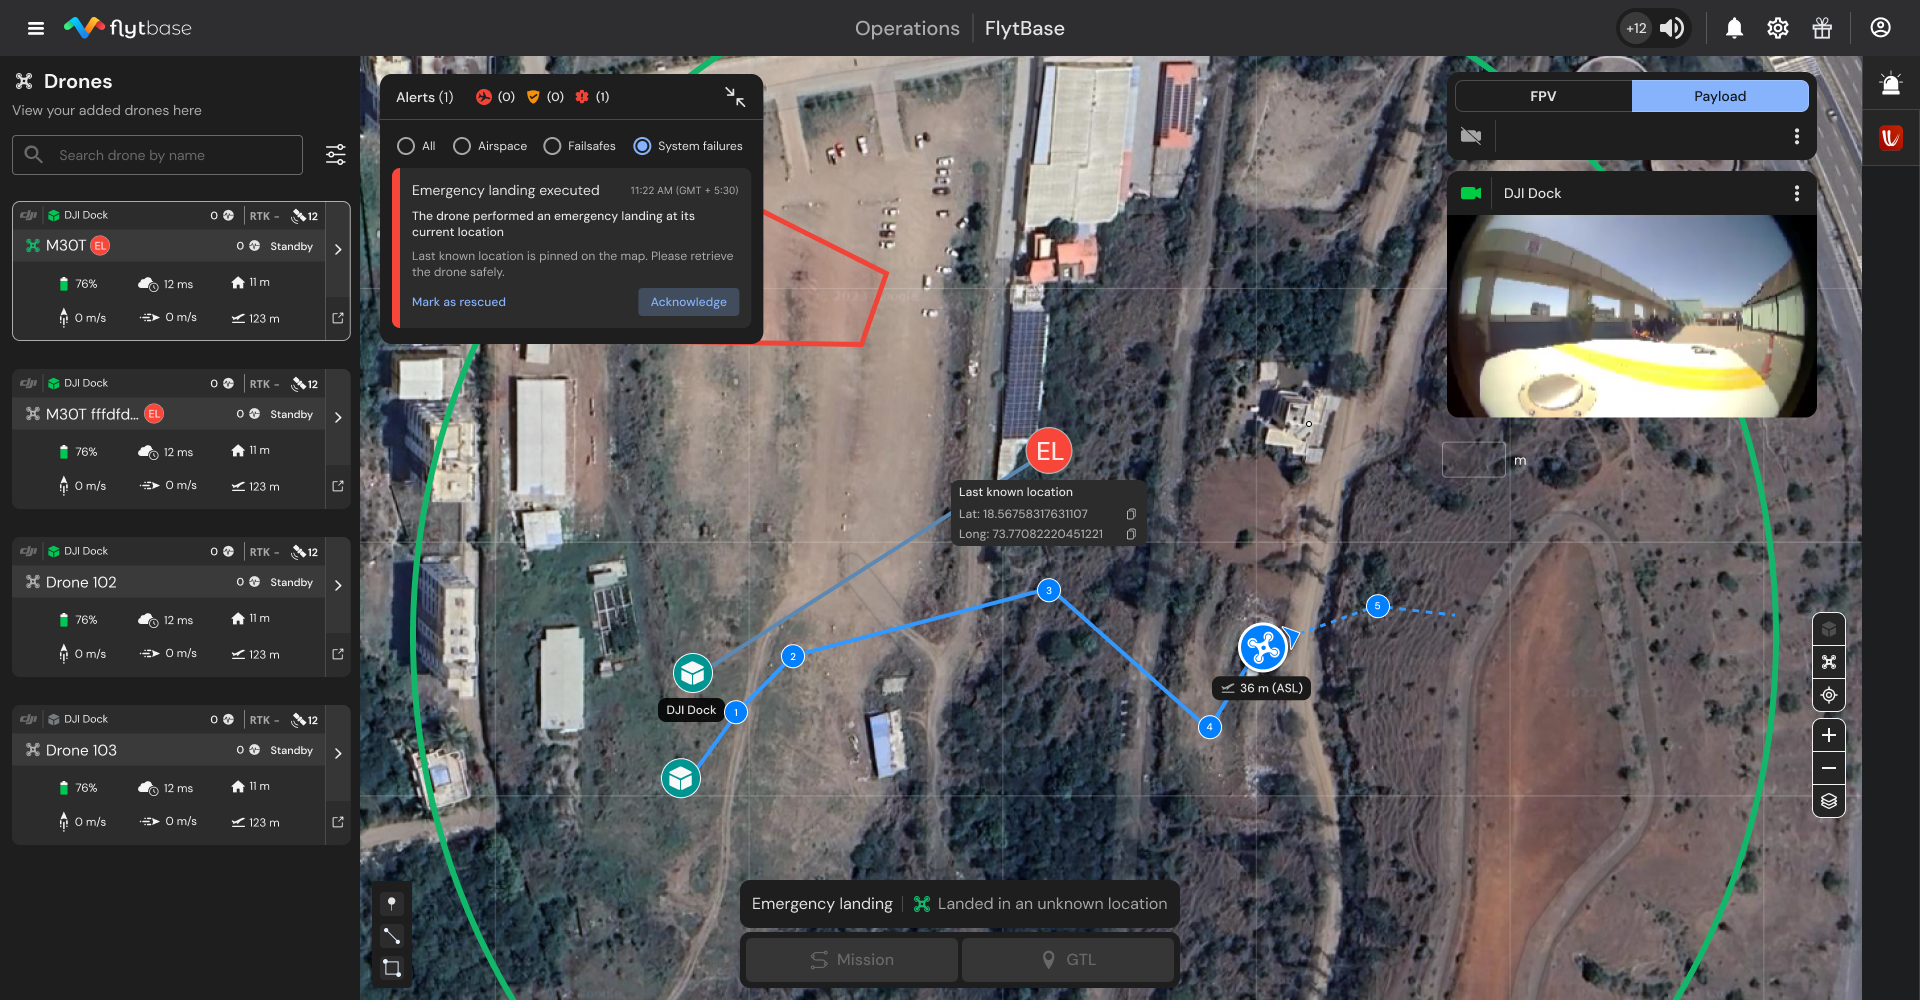Select waypoint 4 on the map
1920x1000 pixels.
click(x=1210, y=727)
